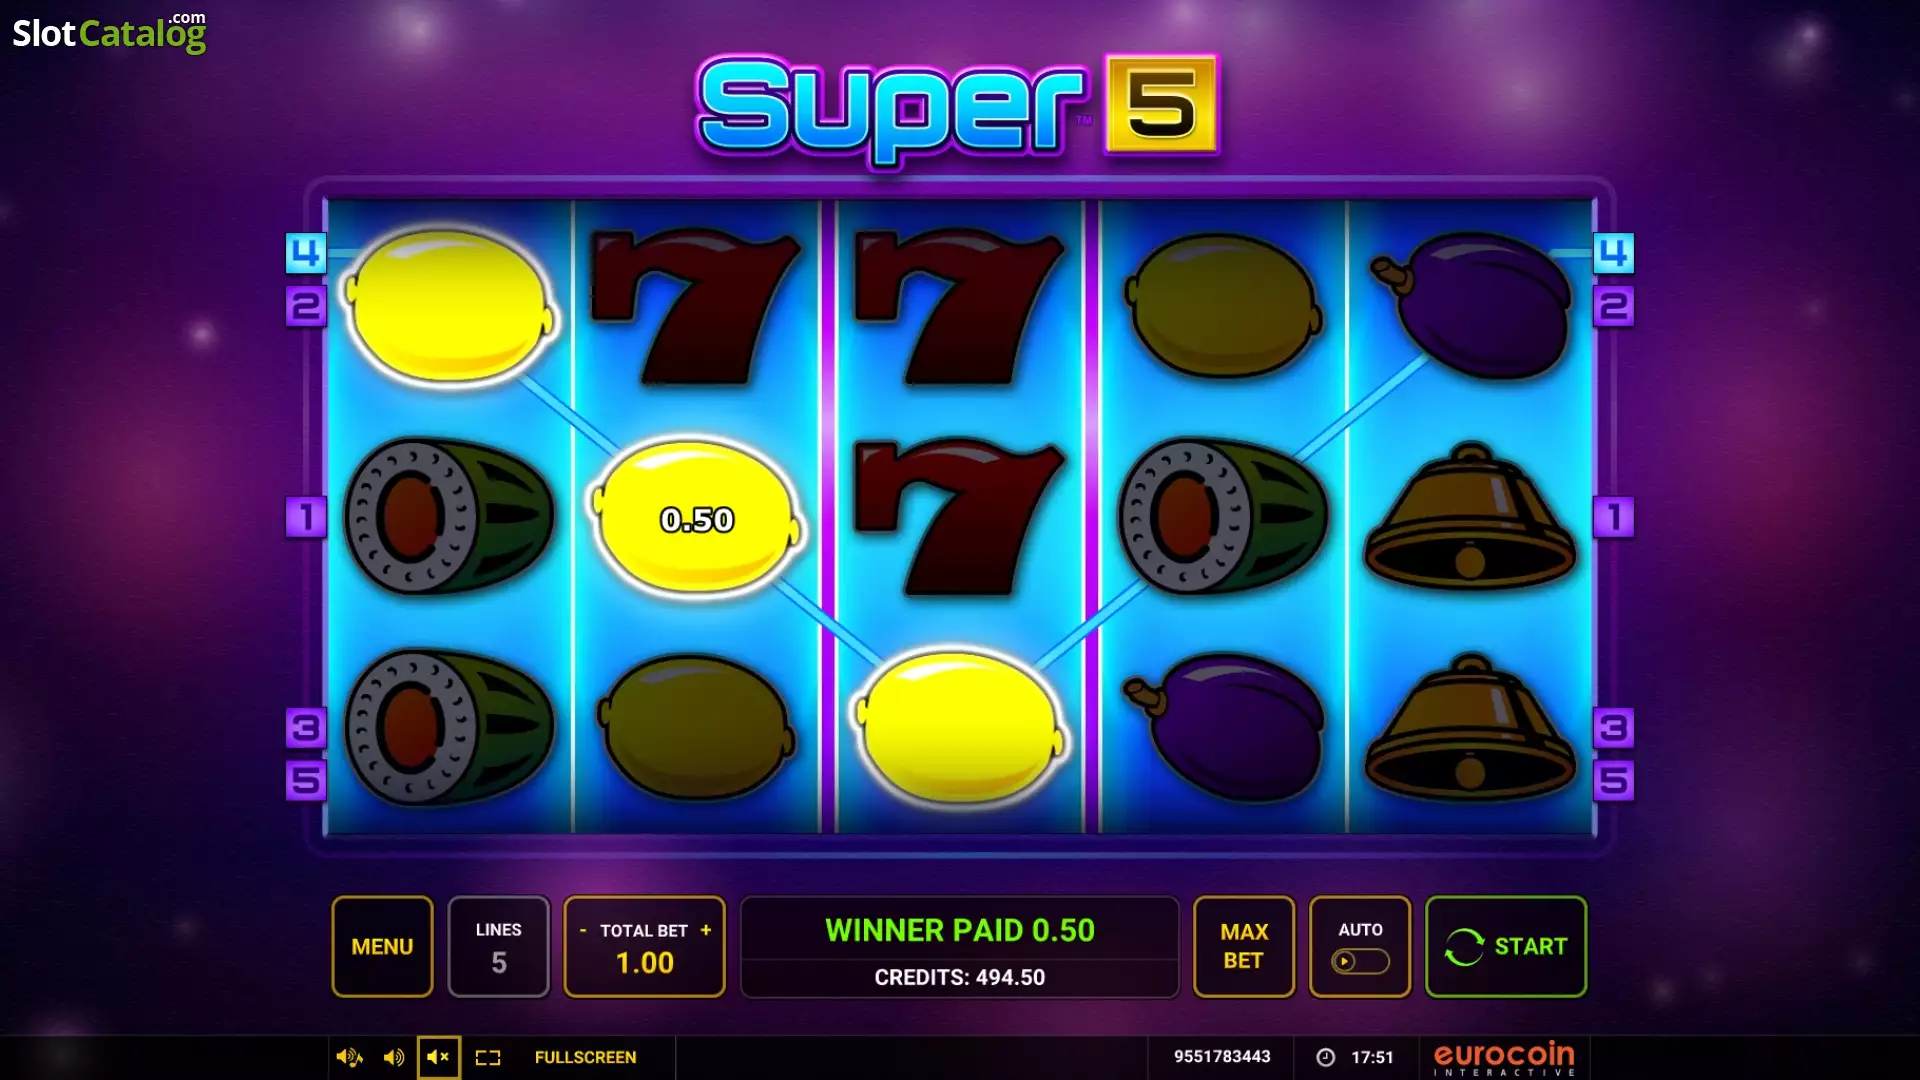Click the MAX BET button
Viewport: 1920px width, 1080px height.
pyautogui.click(x=1244, y=946)
